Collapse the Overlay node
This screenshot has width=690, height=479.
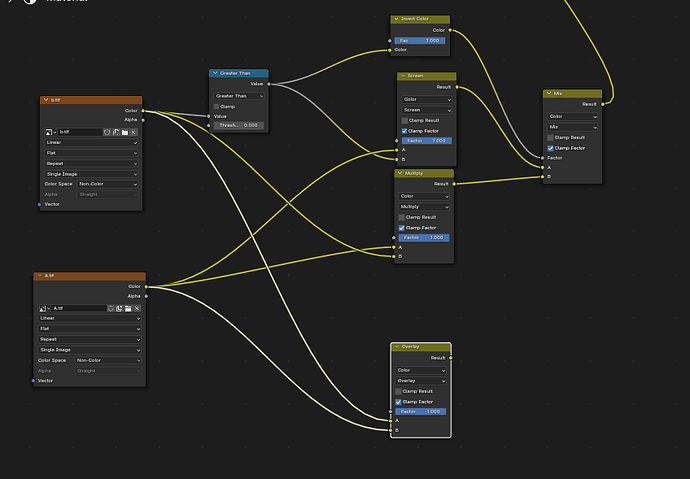tap(396, 347)
